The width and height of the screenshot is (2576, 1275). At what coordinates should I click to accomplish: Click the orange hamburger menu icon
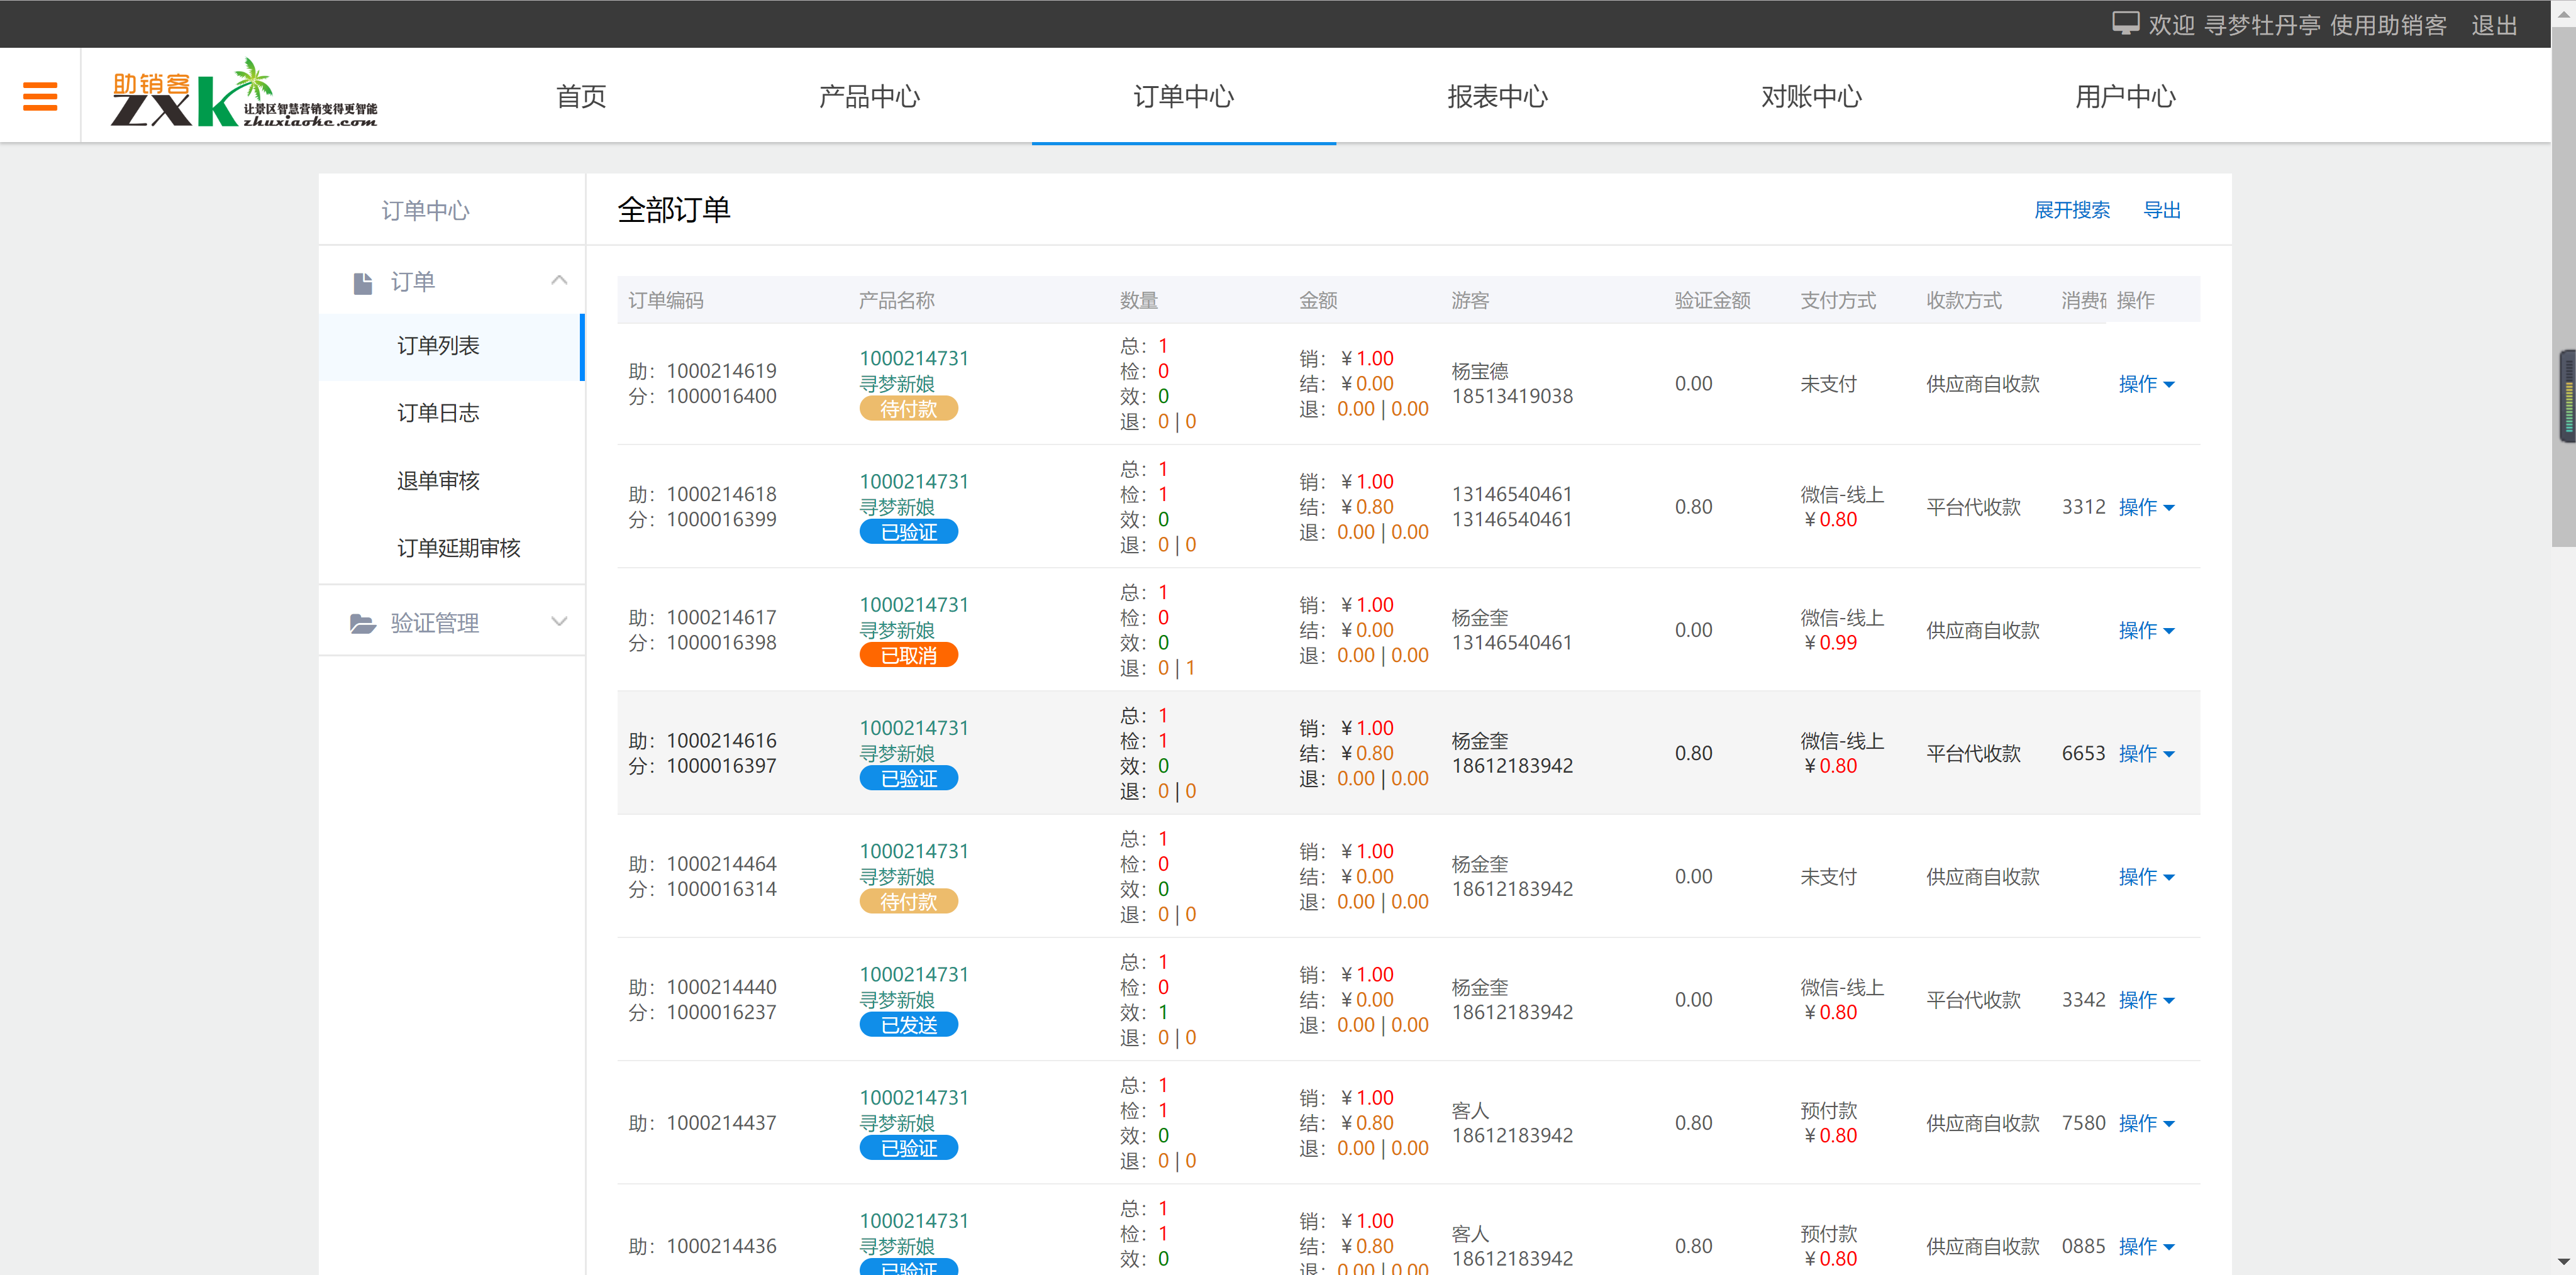pos(40,96)
